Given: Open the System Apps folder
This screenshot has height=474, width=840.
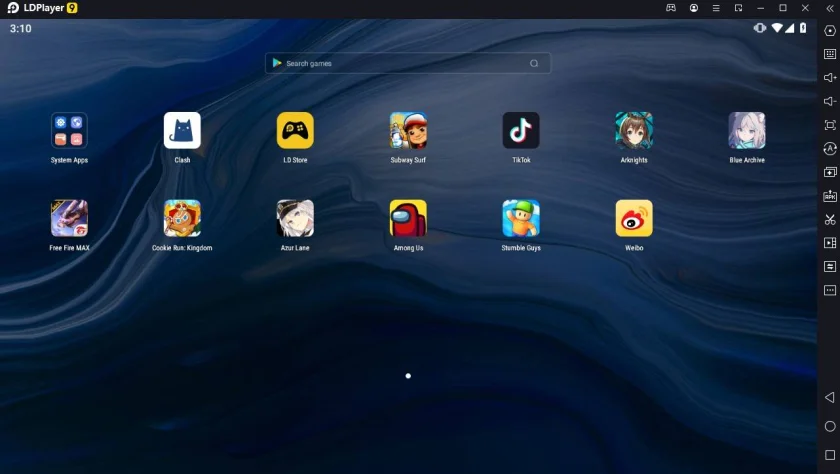Looking at the screenshot, I should [x=69, y=130].
